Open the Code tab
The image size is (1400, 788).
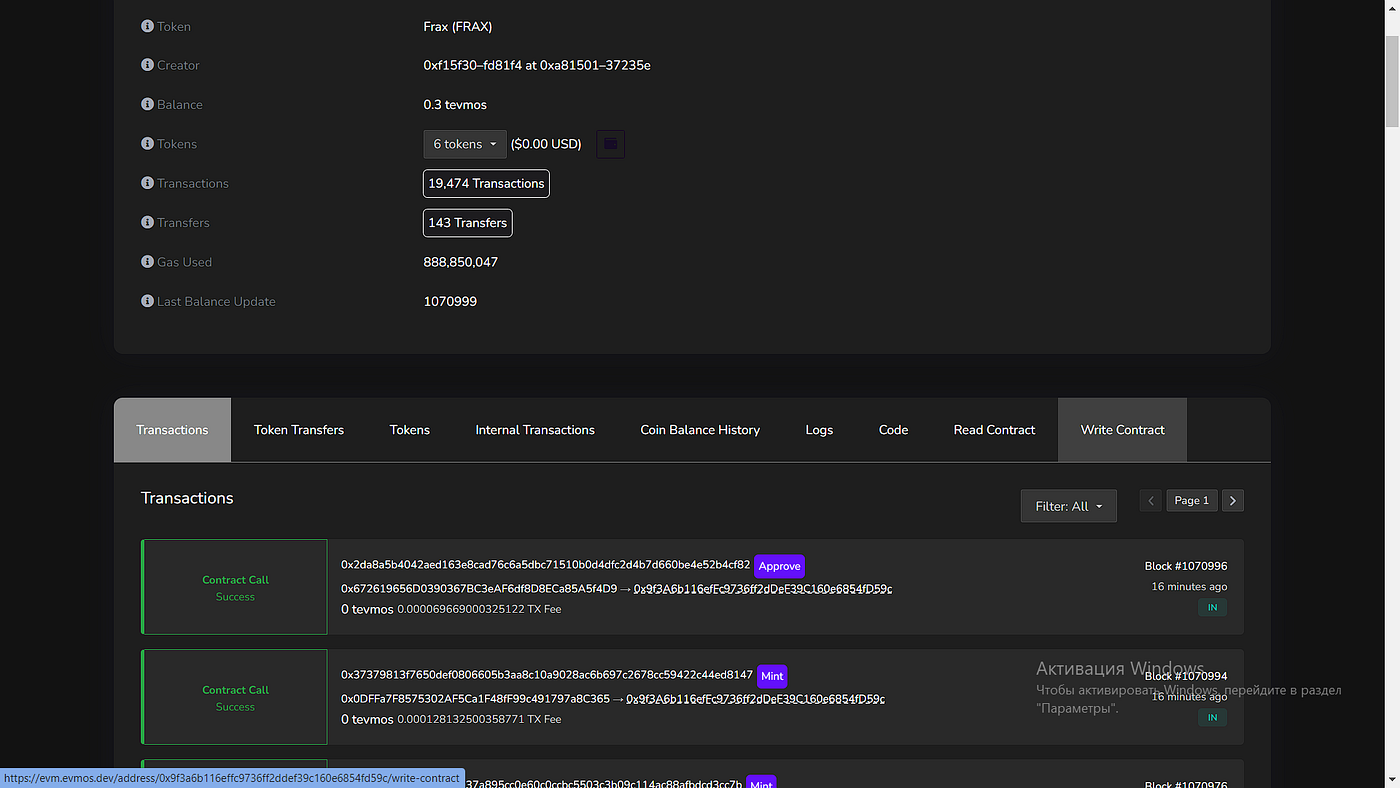[893, 430]
